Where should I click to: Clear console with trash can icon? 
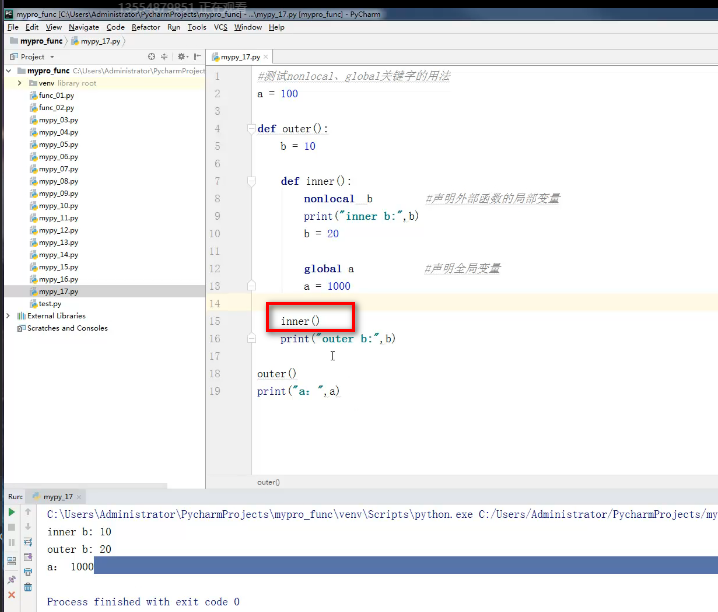click(x=28, y=587)
